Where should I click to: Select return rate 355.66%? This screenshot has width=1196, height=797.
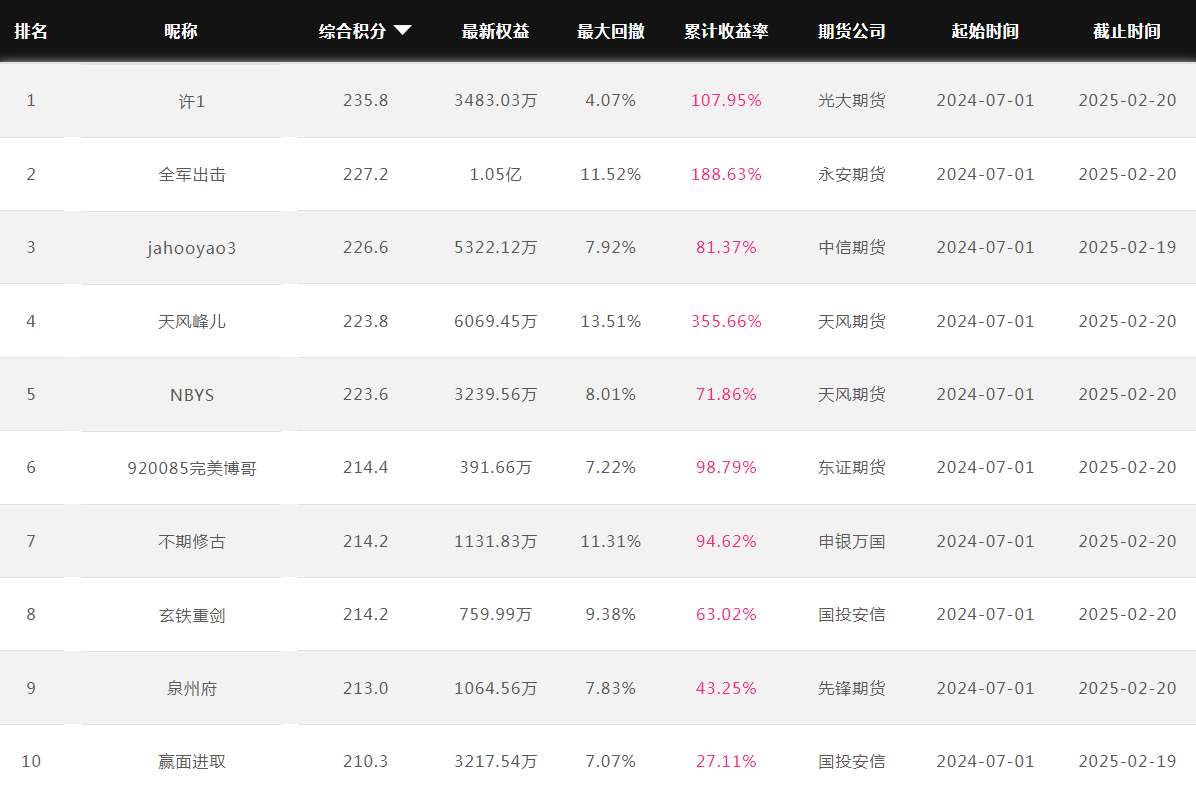[726, 322]
